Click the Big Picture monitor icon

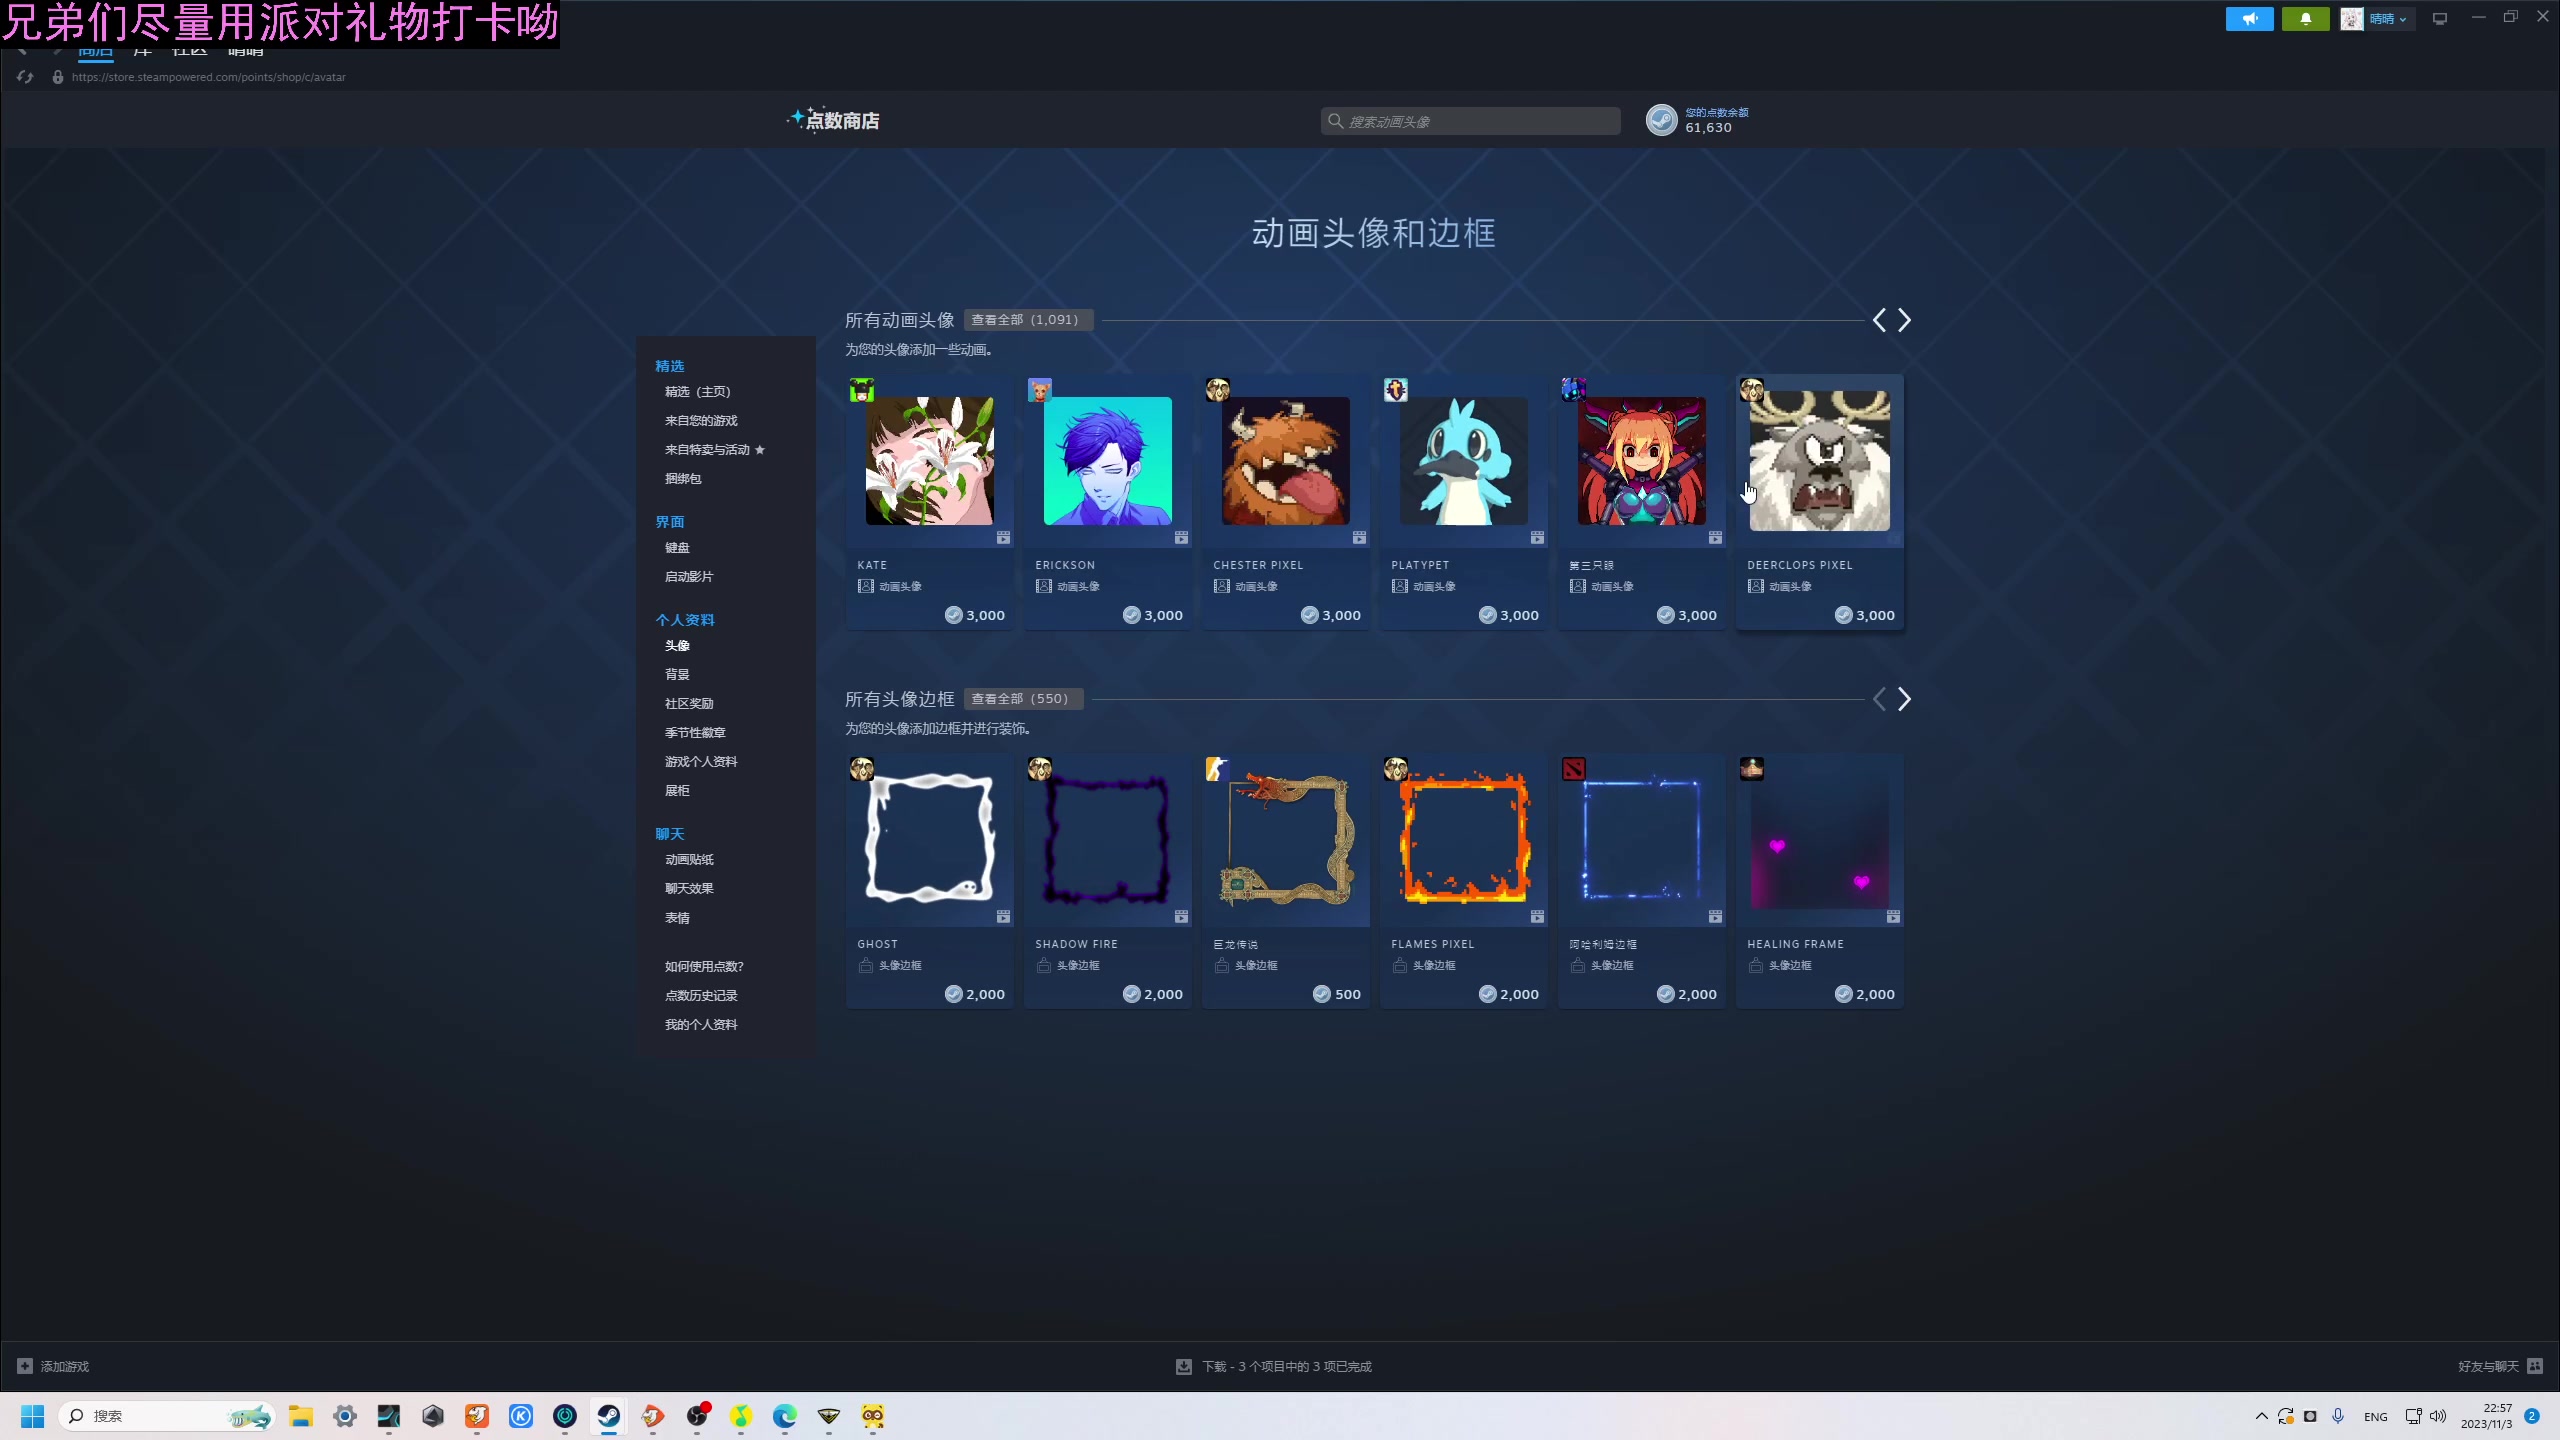pyautogui.click(x=2440, y=19)
